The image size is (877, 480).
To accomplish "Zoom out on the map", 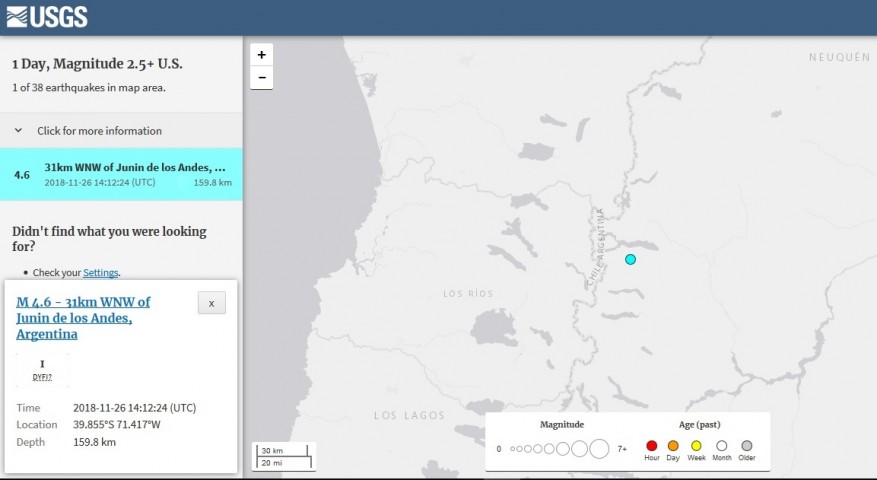I will coord(261,78).
